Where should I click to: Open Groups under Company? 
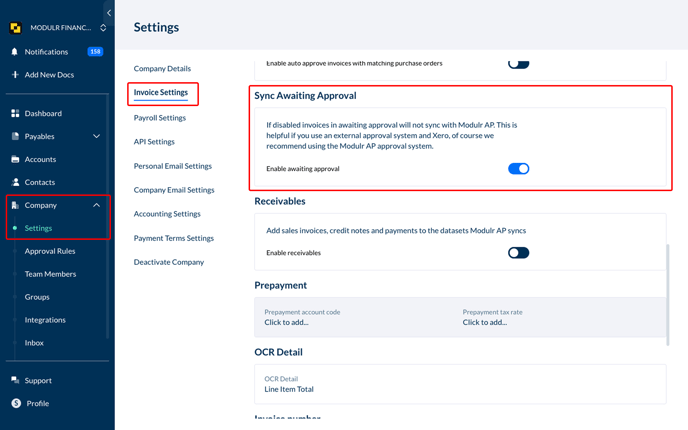(37, 297)
